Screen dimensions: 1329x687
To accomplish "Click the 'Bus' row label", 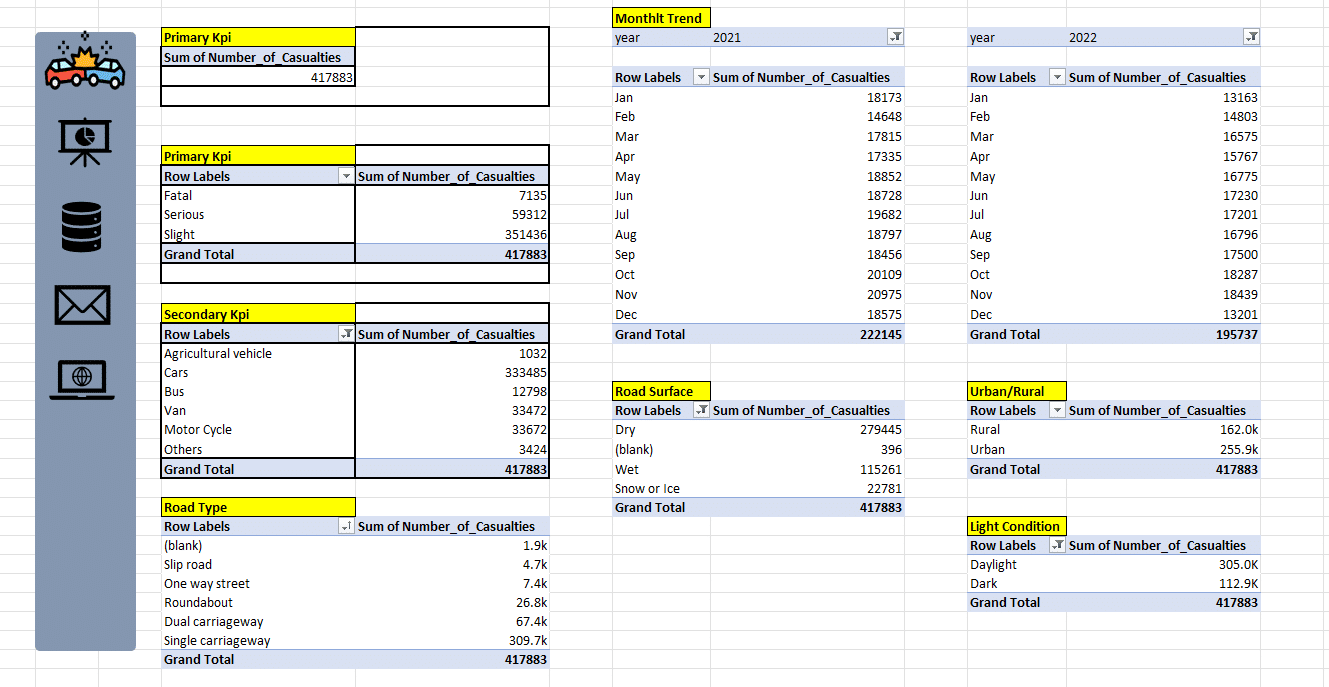I will coord(175,391).
